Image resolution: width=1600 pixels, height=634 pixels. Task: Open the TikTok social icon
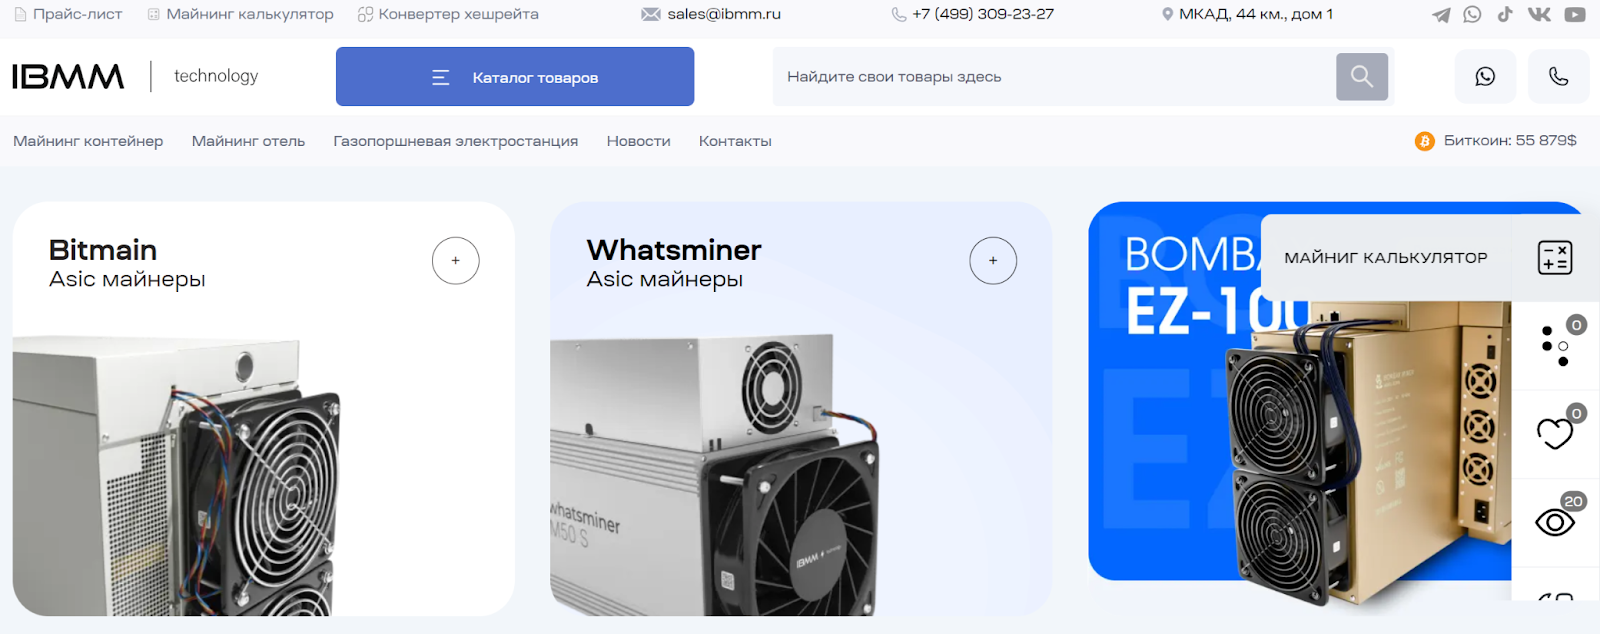point(1505,14)
